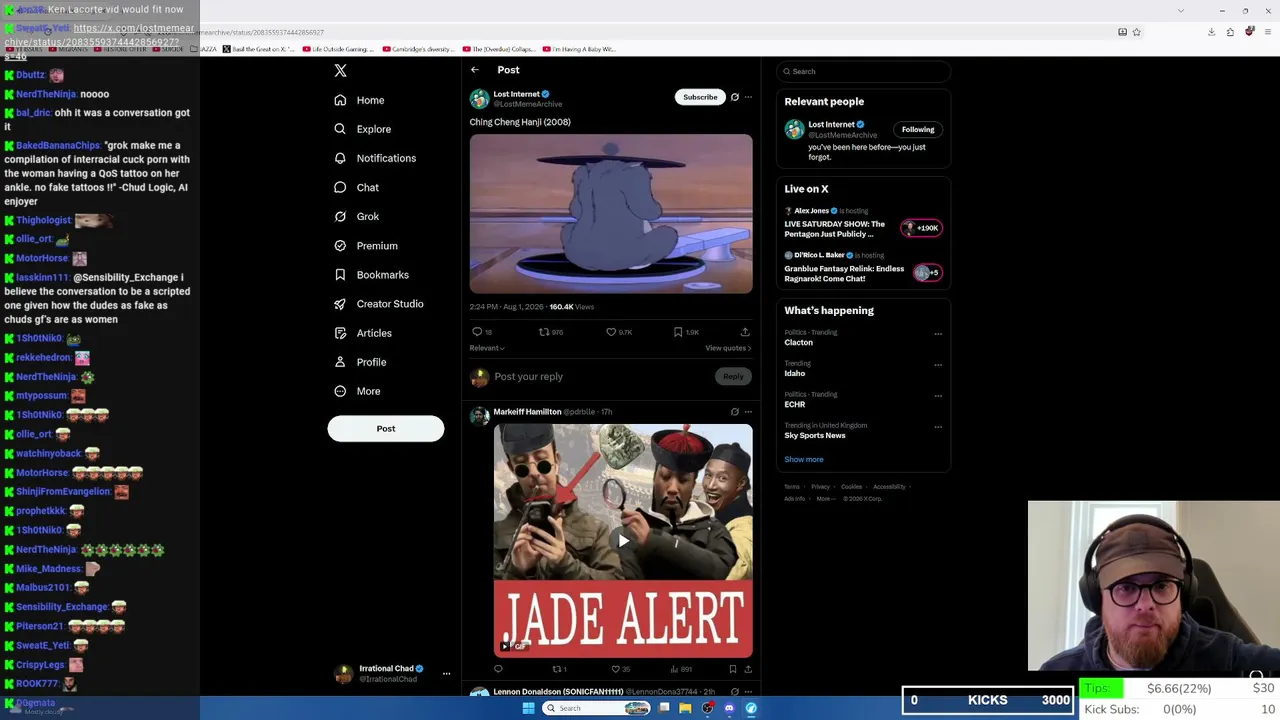The height and width of the screenshot is (720, 1280).
Task: Launch Grok from its sidebar icon
Action: pos(340,216)
